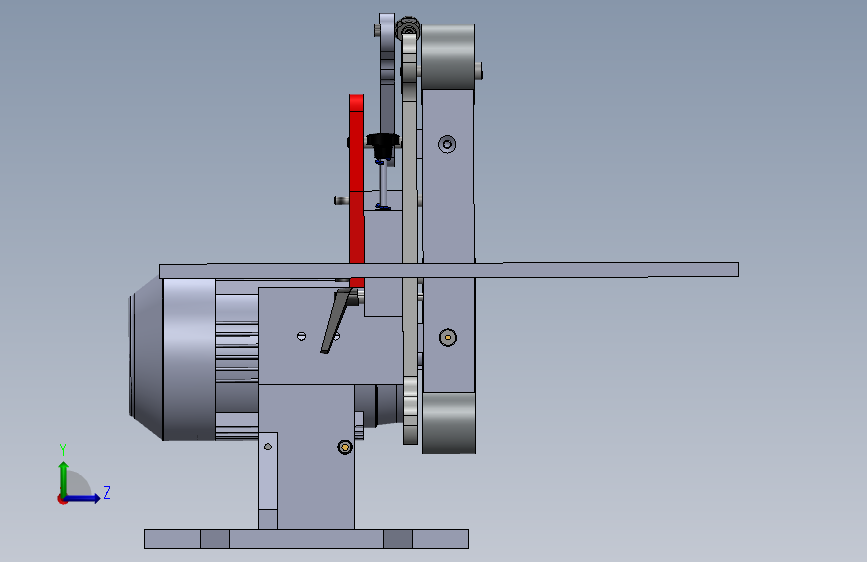Pick the orange-centered bolt on right column
This screenshot has width=867, height=562.
[x=447, y=337]
